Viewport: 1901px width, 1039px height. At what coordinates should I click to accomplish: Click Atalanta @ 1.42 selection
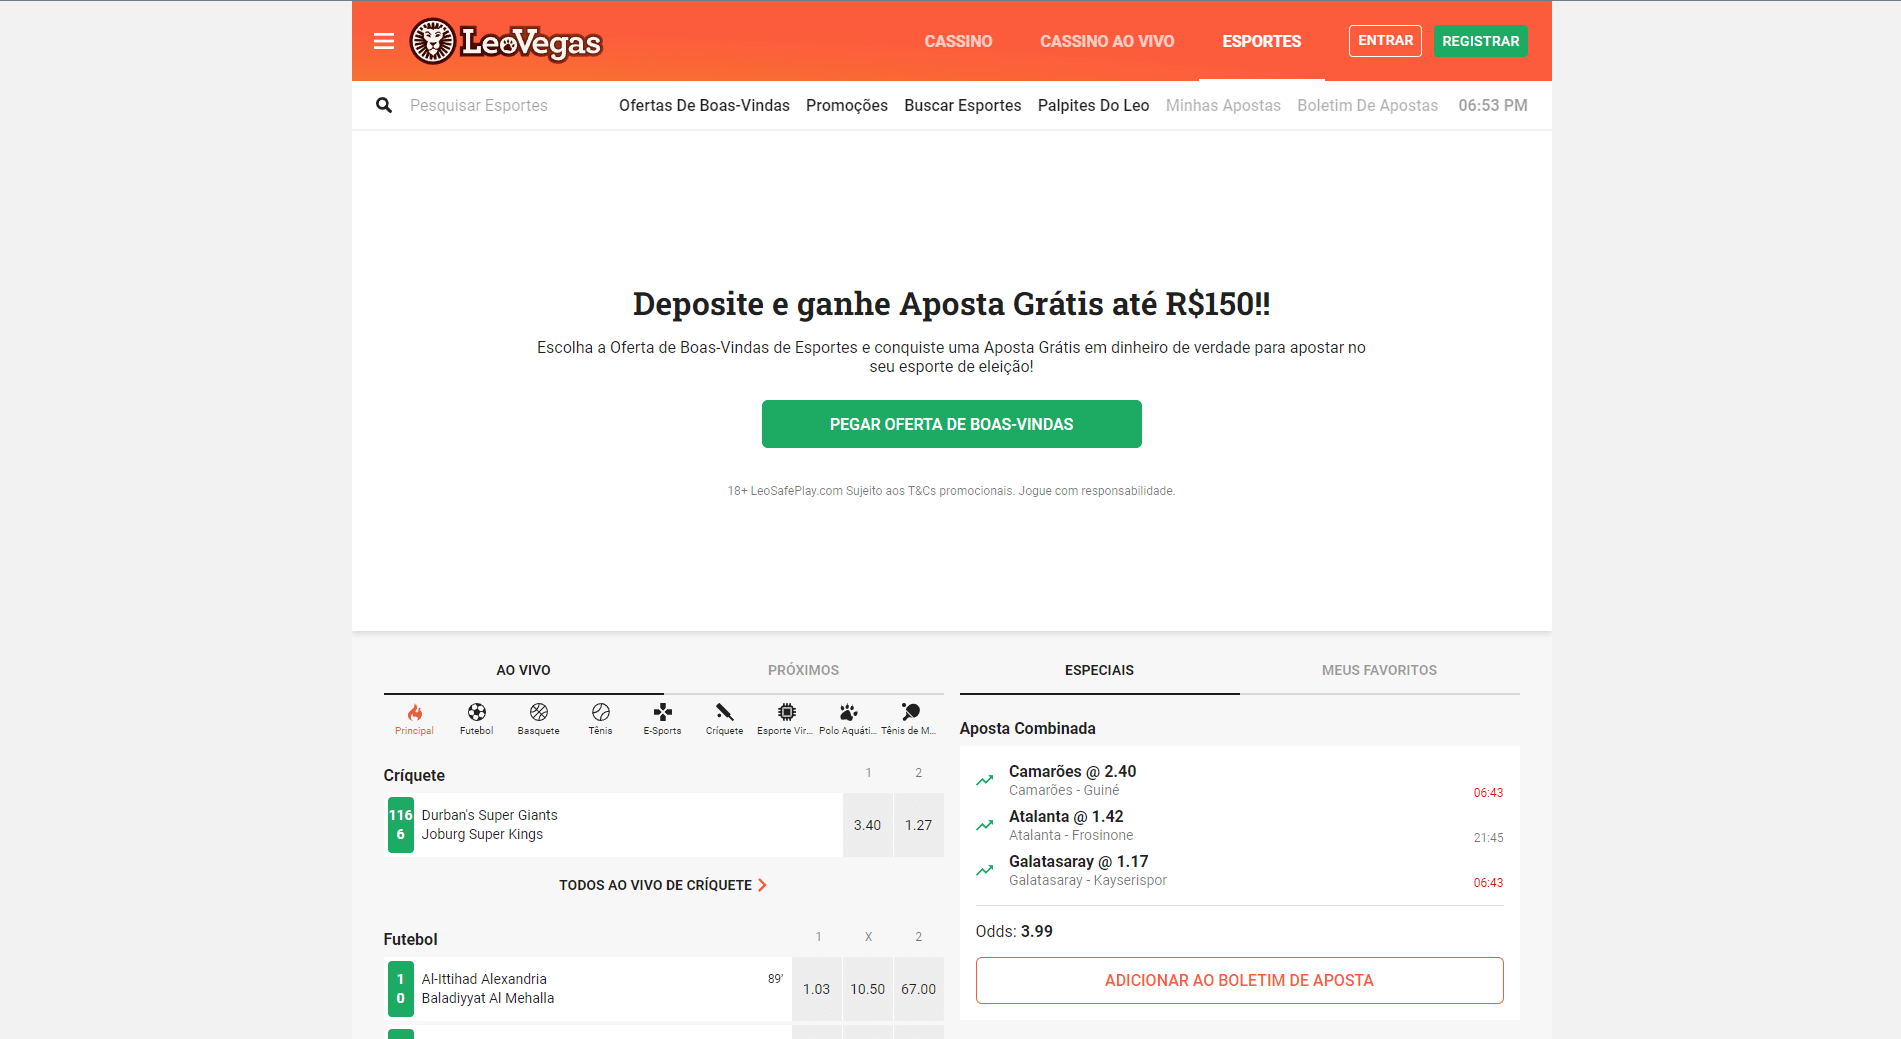(x=1066, y=816)
